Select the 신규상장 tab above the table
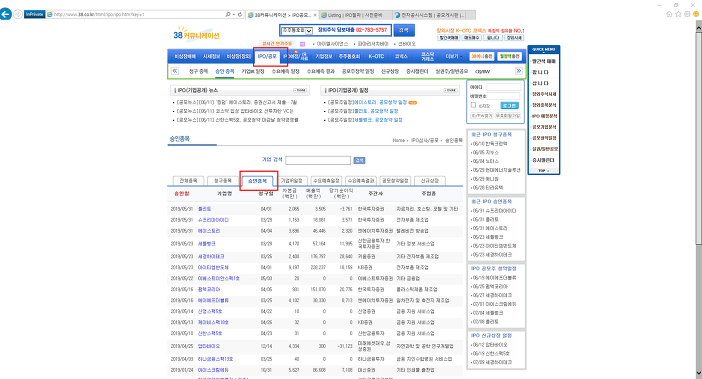702x379 pixels. pos(430,181)
